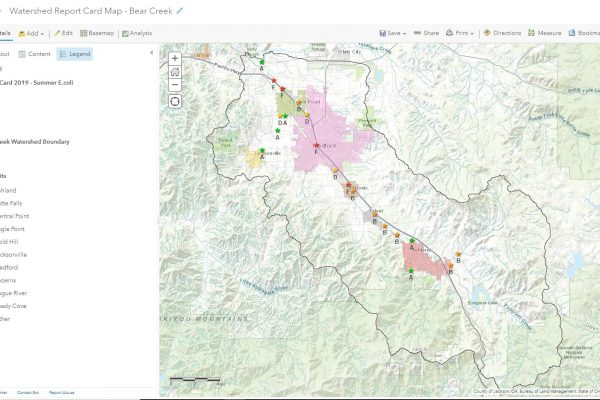Open the Analysis tool
Image resolution: width=600 pixels, height=400 pixels.
coord(137,33)
